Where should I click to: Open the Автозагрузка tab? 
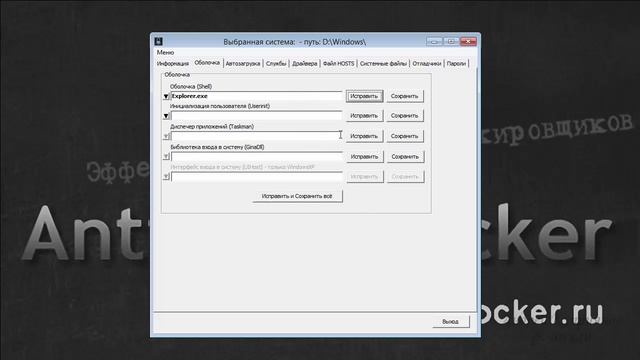click(x=243, y=64)
